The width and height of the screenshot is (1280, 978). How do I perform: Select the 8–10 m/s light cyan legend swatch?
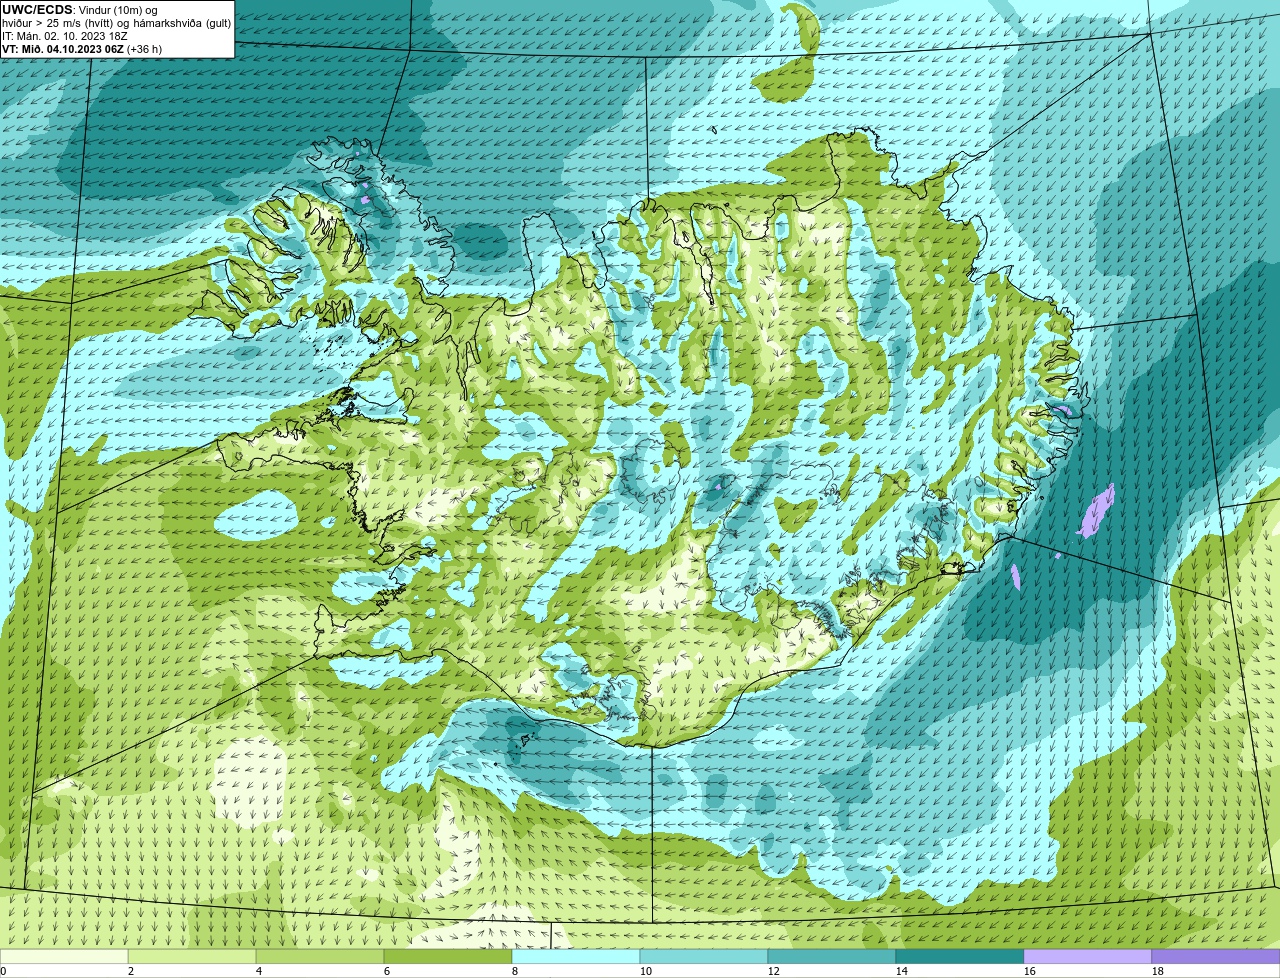point(576,957)
